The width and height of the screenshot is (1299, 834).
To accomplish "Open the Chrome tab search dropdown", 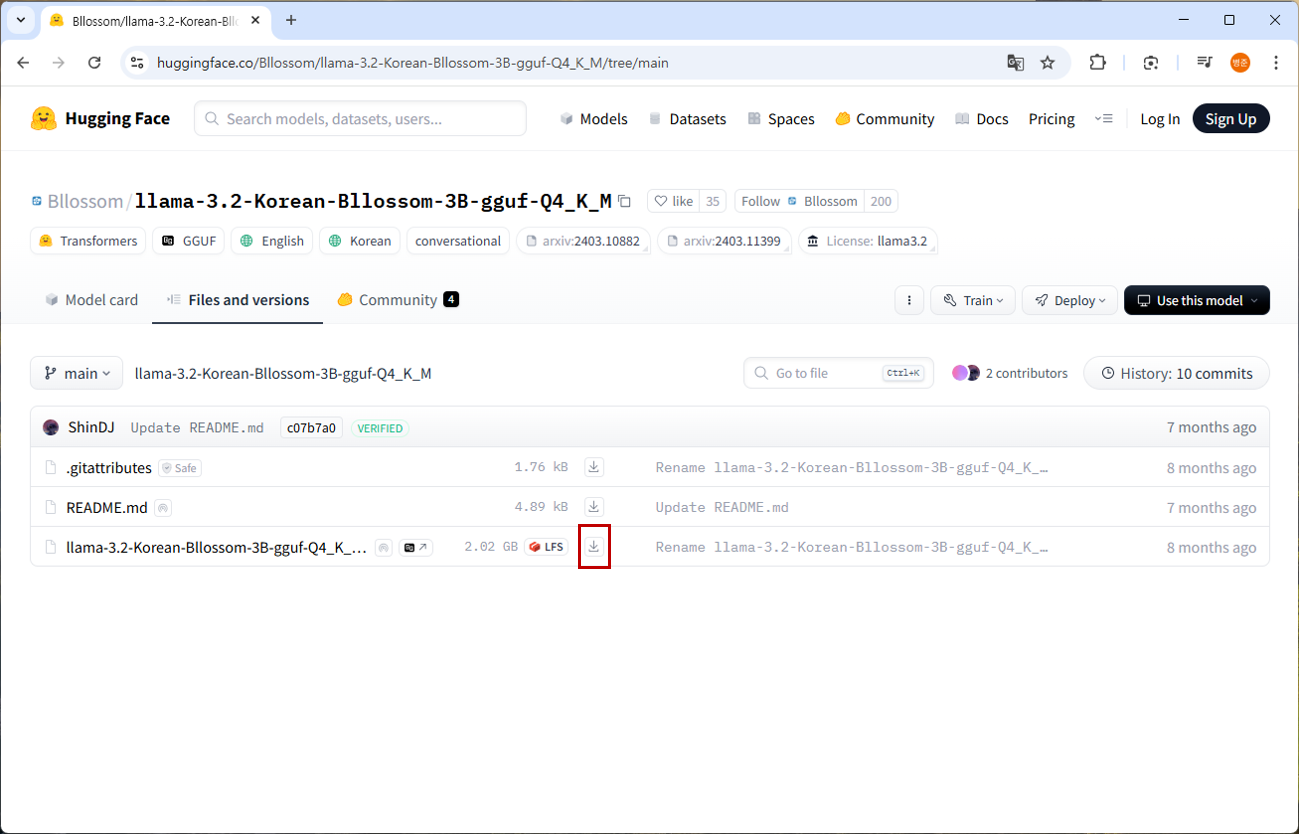I will click(20, 20).
